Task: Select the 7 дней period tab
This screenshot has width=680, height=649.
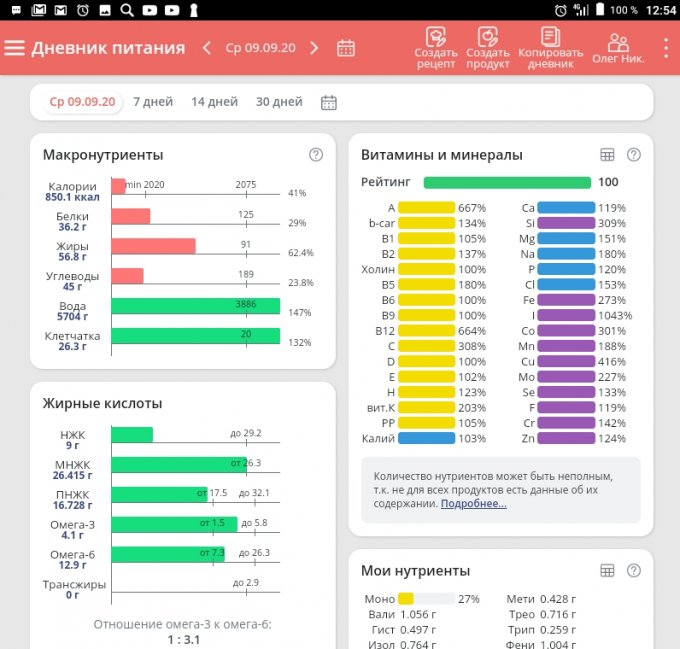Action: click(x=153, y=102)
